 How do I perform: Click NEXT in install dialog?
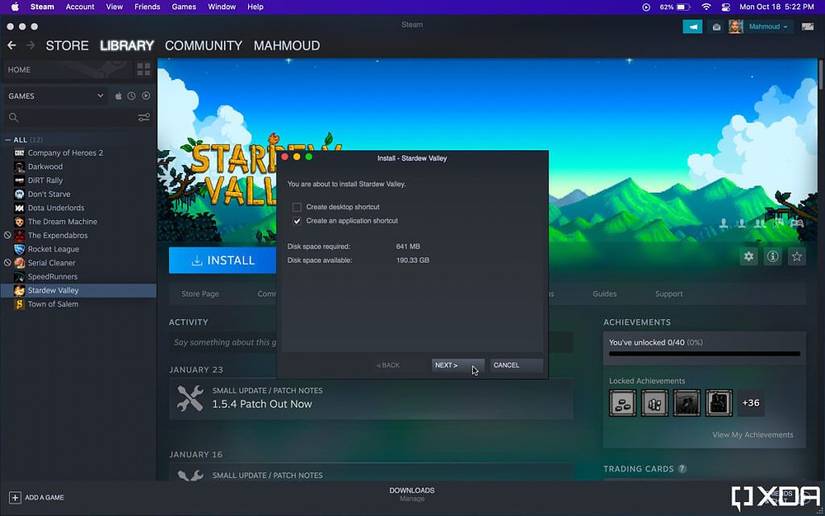pyautogui.click(x=458, y=365)
